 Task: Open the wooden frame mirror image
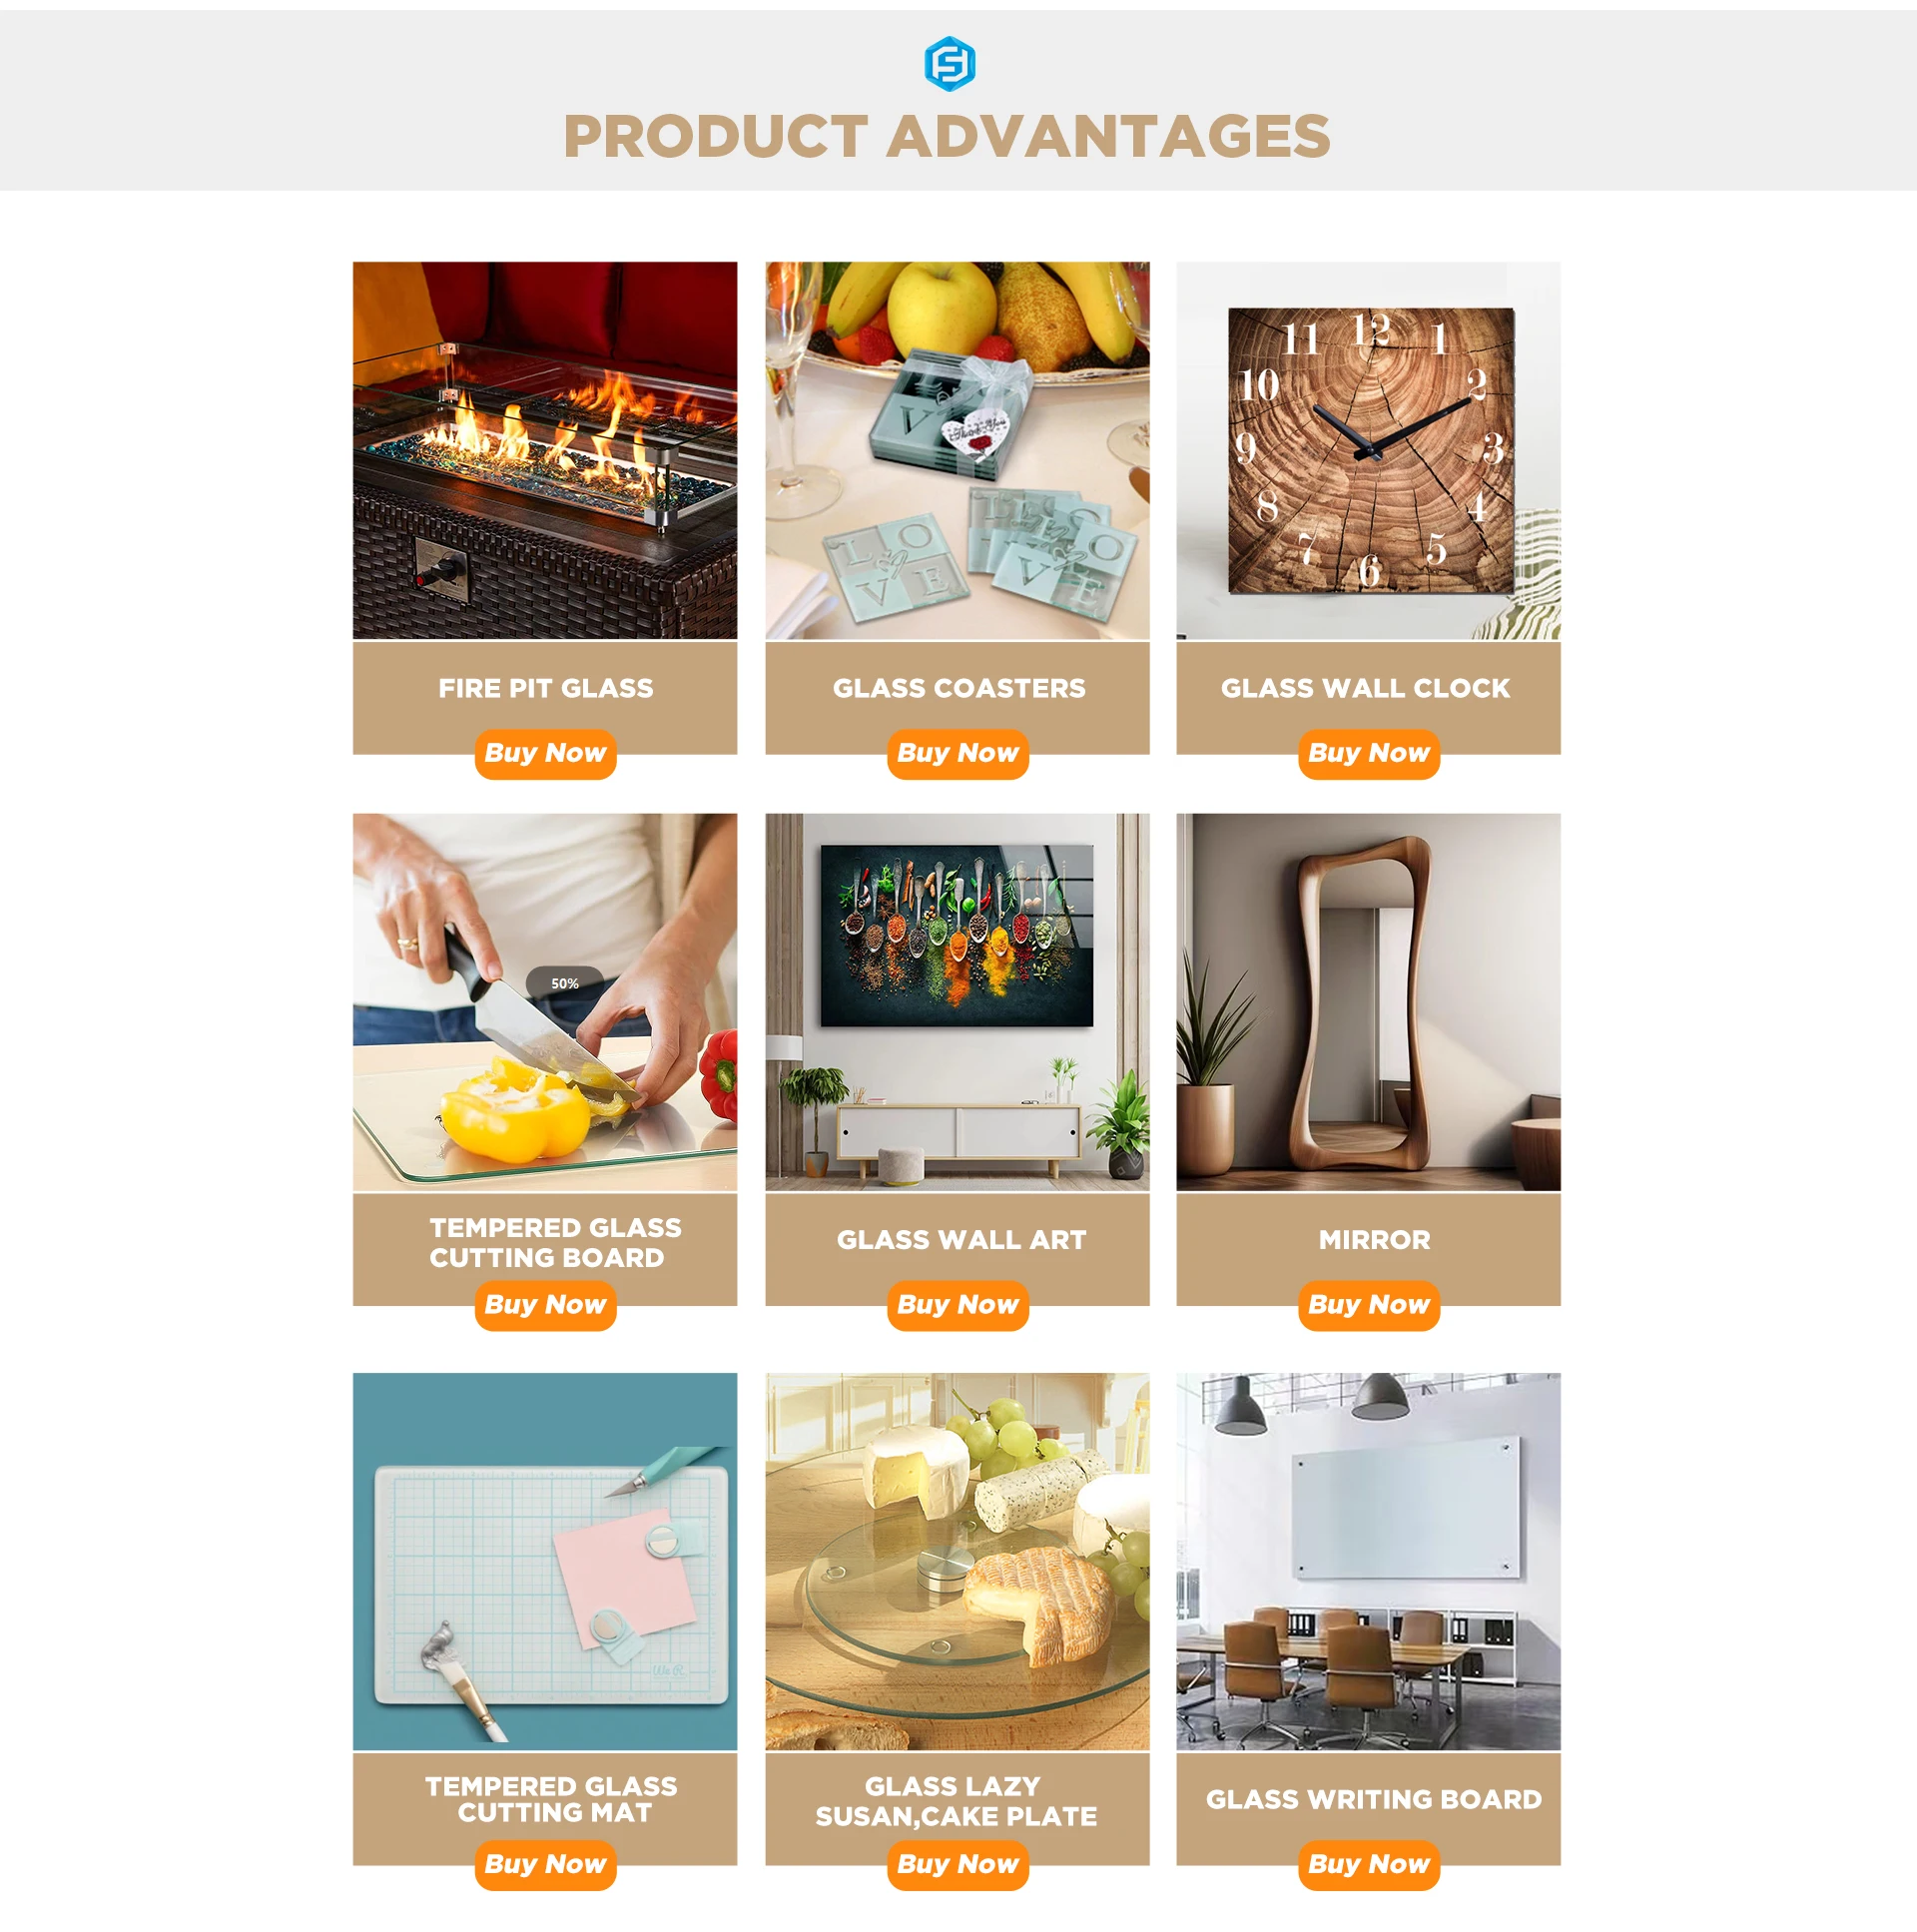1368,1002
